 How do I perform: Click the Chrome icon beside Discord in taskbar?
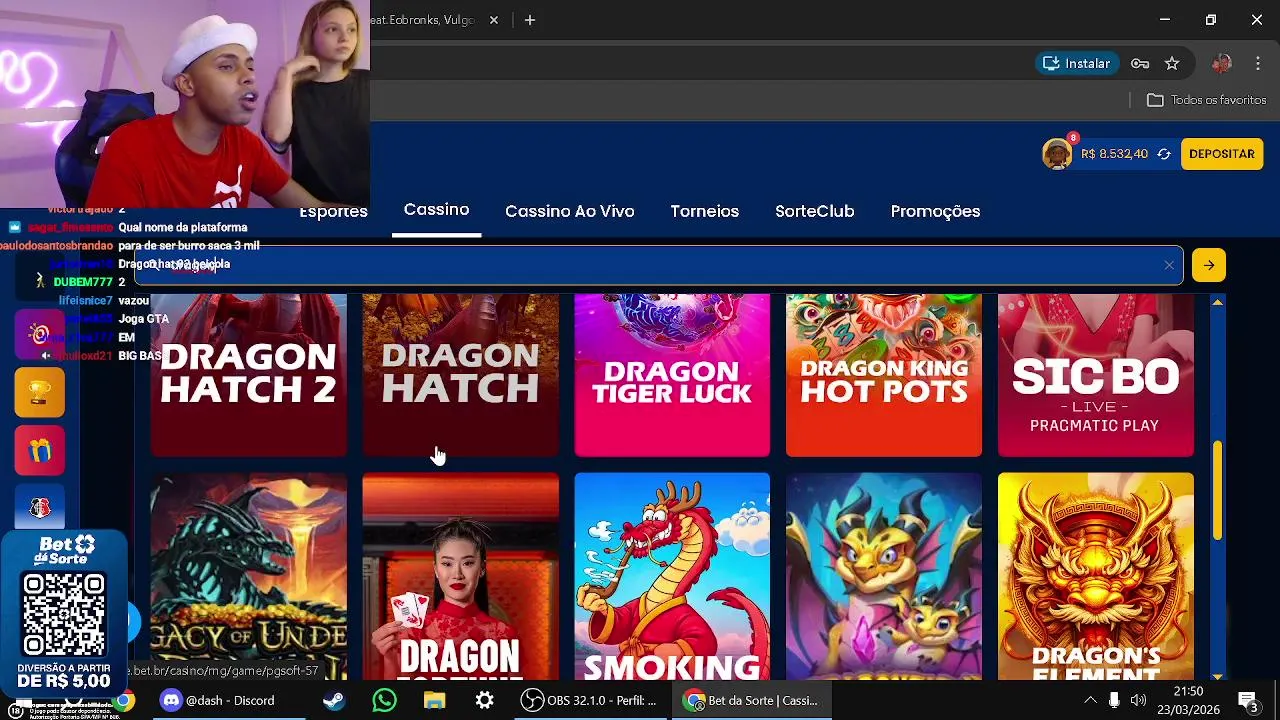tap(124, 701)
